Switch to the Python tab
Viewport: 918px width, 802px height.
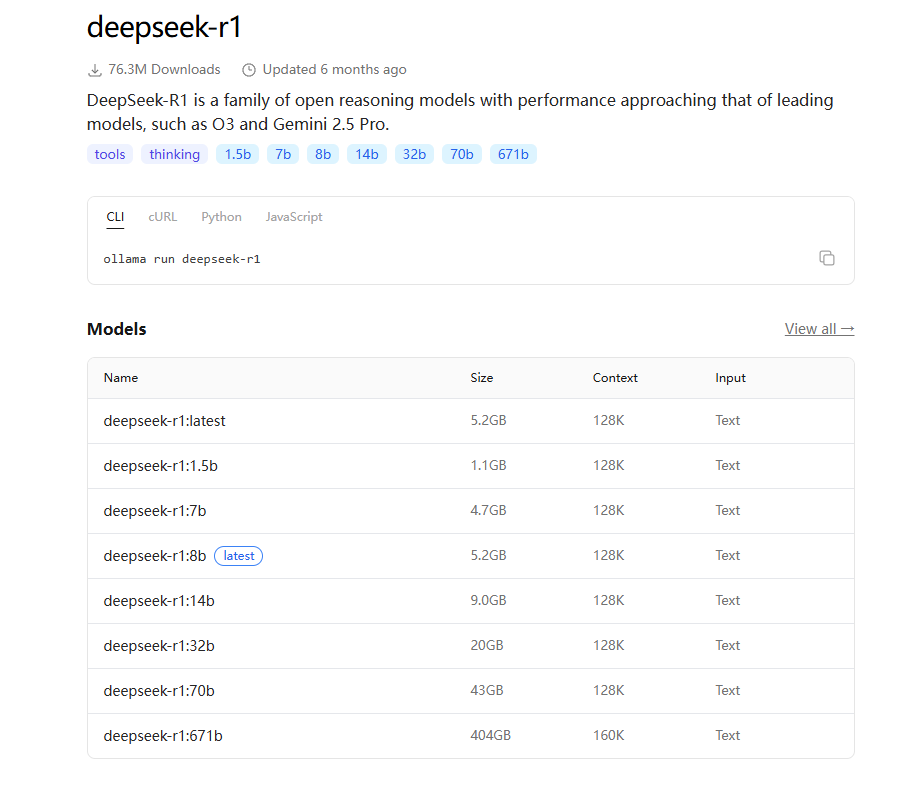point(221,217)
